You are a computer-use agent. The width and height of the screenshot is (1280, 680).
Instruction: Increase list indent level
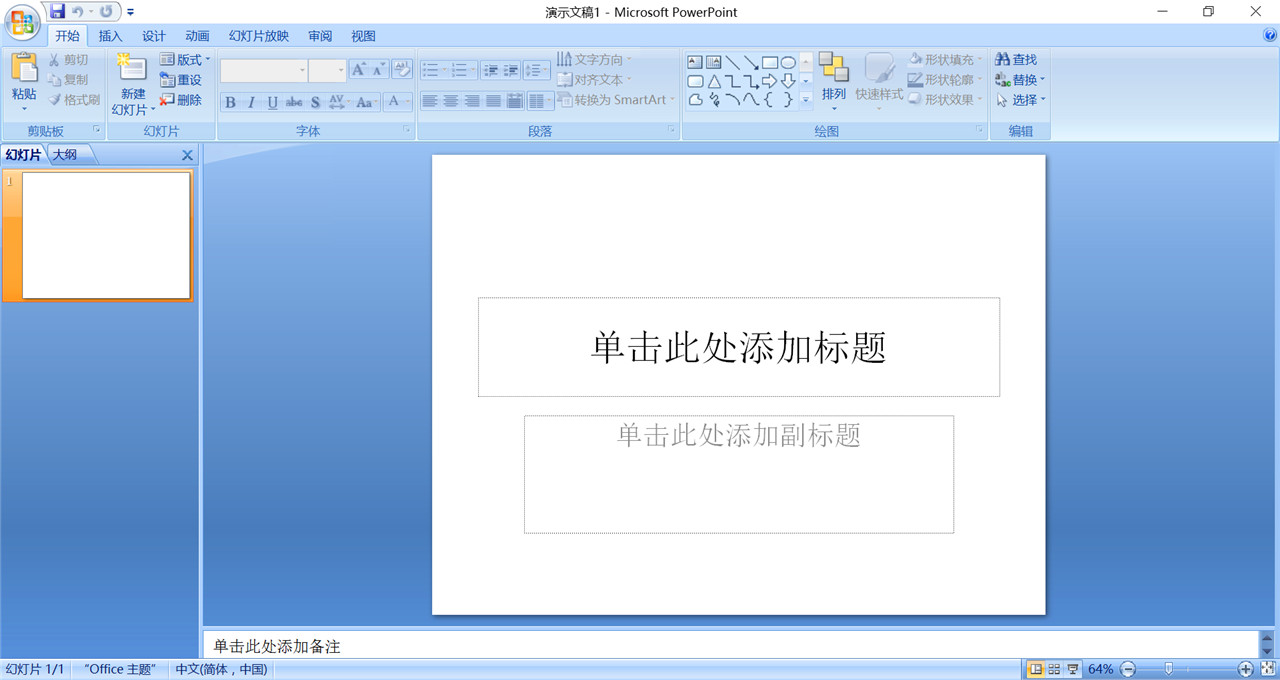pyautogui.click(x=511, y=70)
